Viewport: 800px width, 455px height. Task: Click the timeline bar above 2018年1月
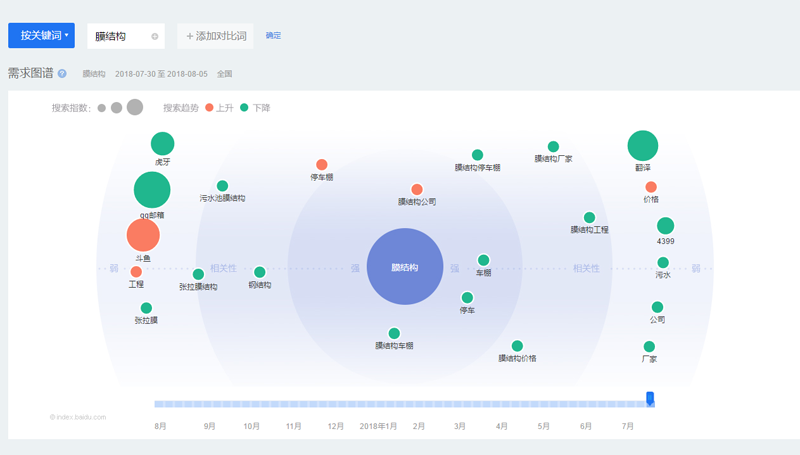(x=377, y=404)
